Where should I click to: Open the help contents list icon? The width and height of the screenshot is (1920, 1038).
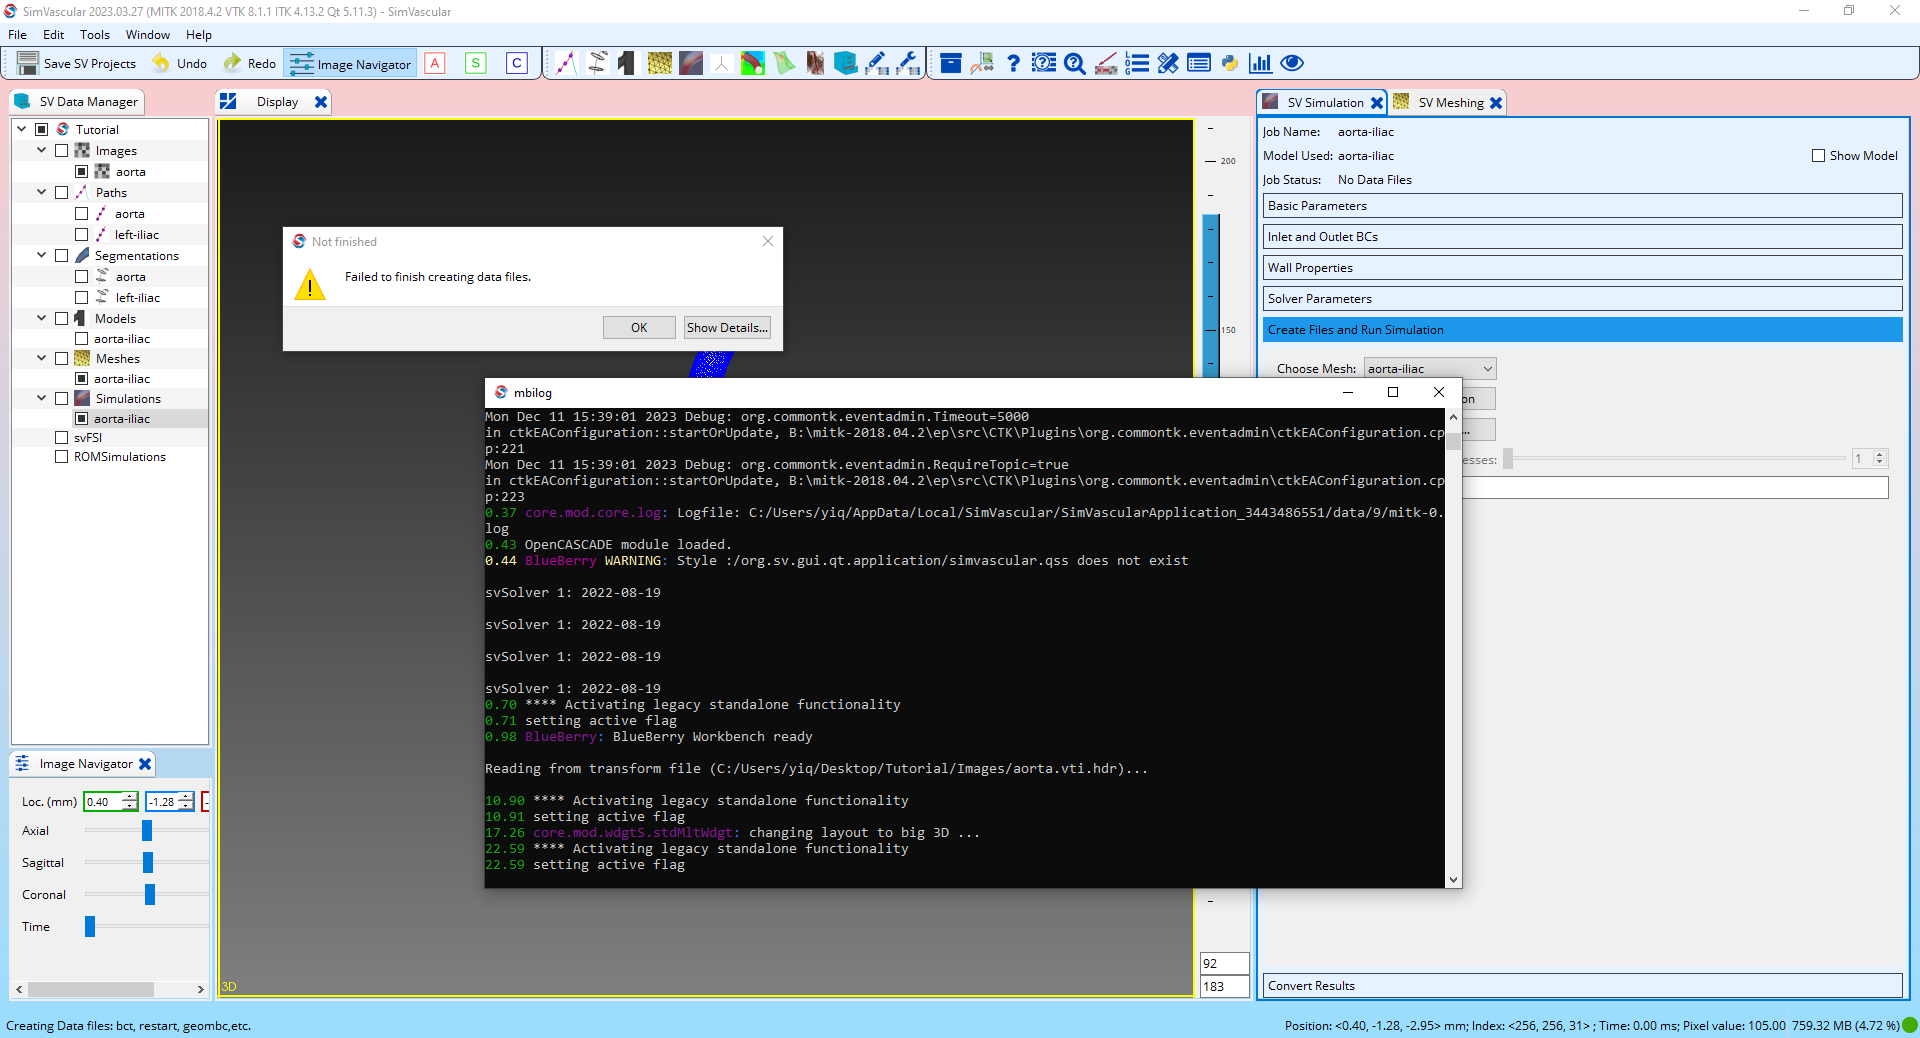coord(1044,63)
